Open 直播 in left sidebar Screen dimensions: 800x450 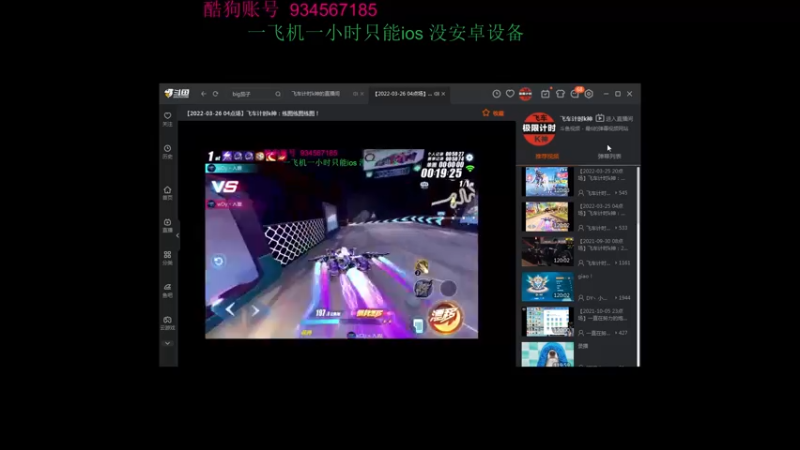tap(167, 226)
